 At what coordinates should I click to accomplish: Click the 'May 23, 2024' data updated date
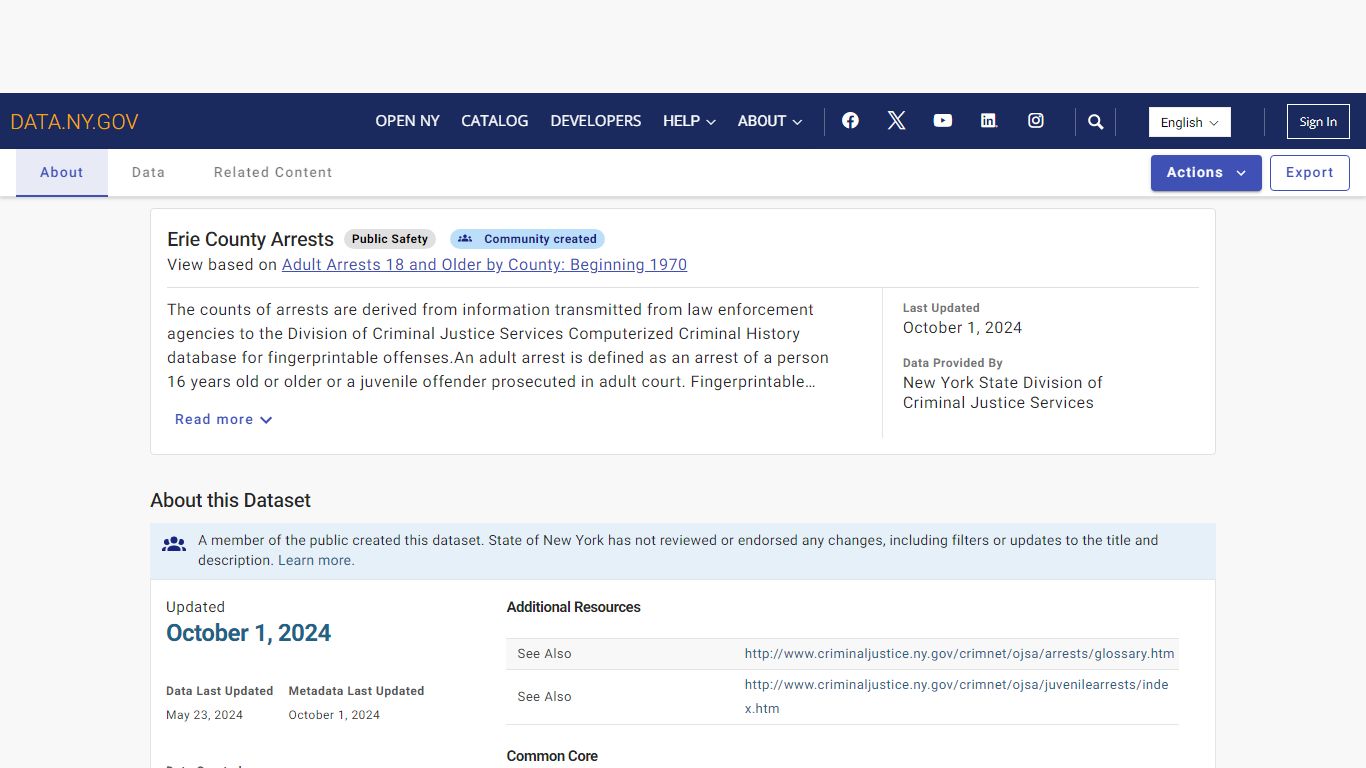click(204, 715)
